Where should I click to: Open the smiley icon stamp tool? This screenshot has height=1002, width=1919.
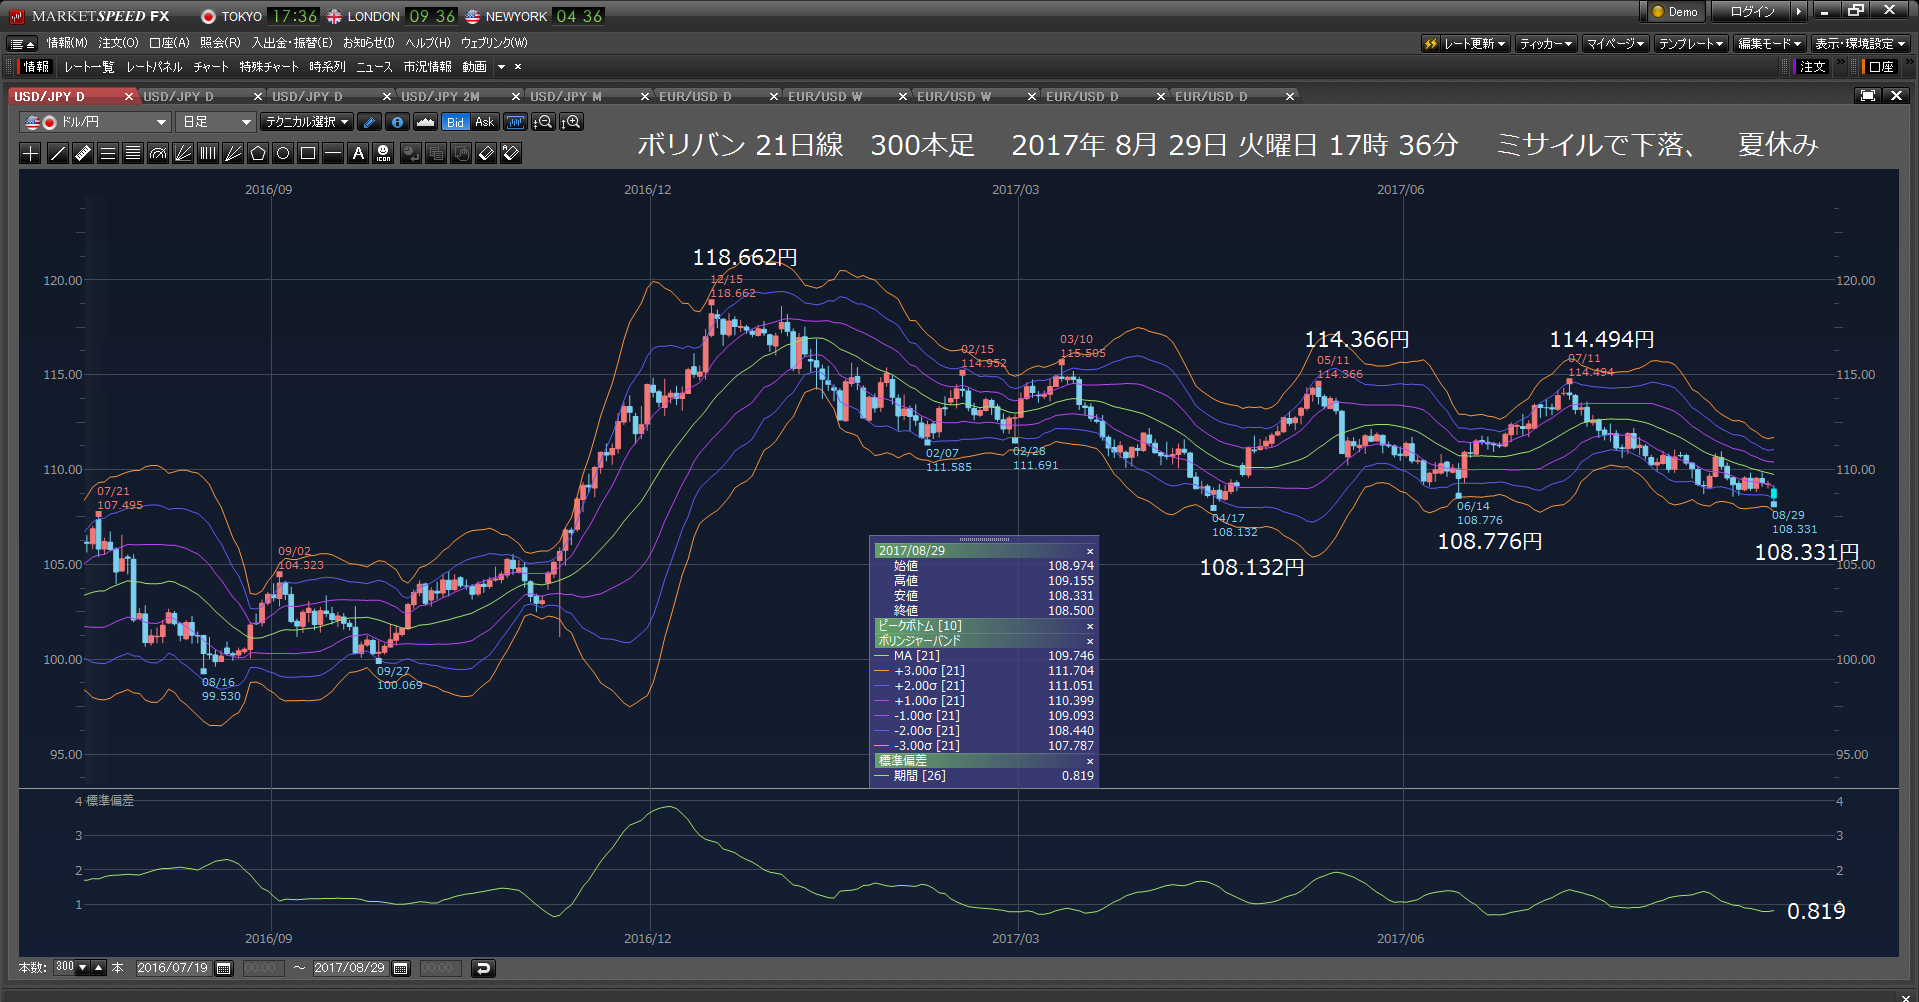[383, 153]
